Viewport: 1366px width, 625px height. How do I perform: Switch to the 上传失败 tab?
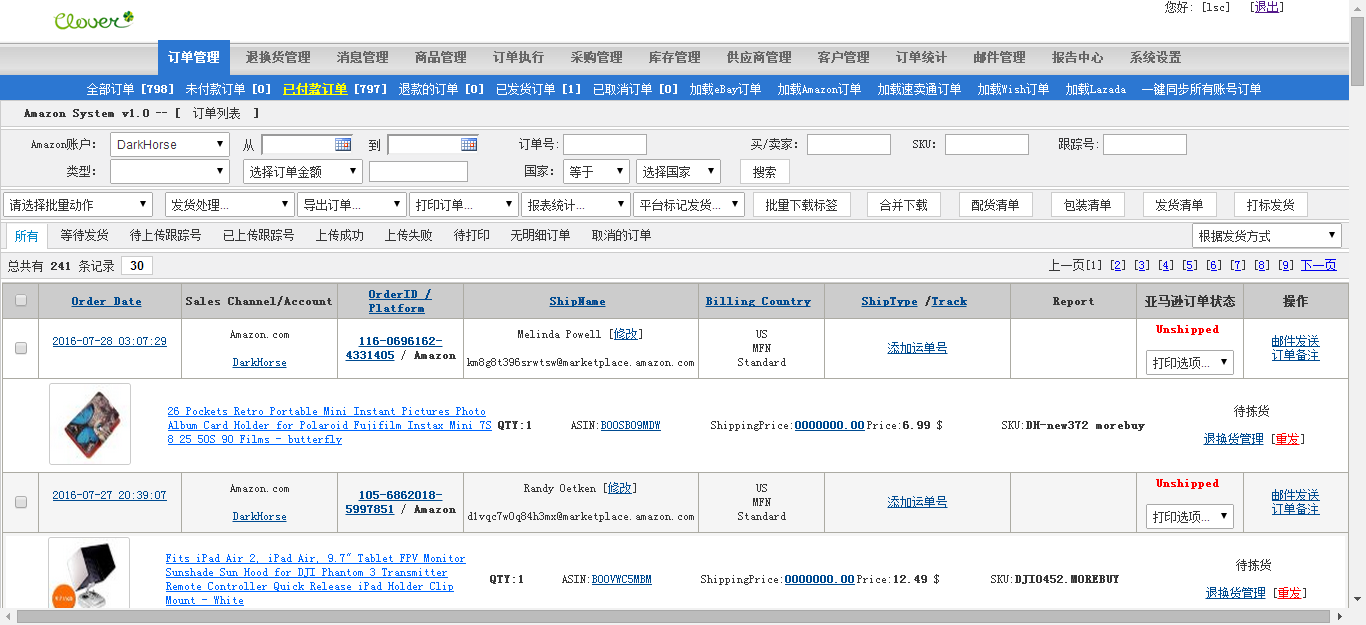click(x=409, y=236)
